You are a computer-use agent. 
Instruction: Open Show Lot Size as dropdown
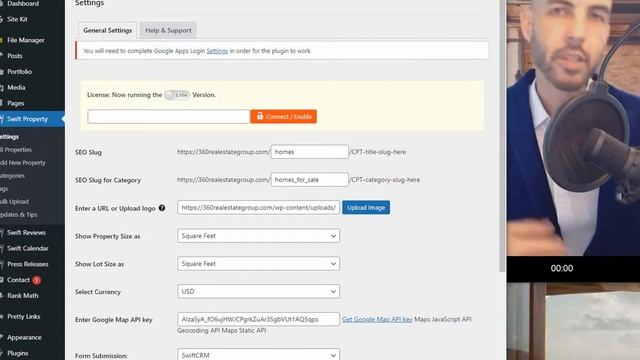(258, 264)
